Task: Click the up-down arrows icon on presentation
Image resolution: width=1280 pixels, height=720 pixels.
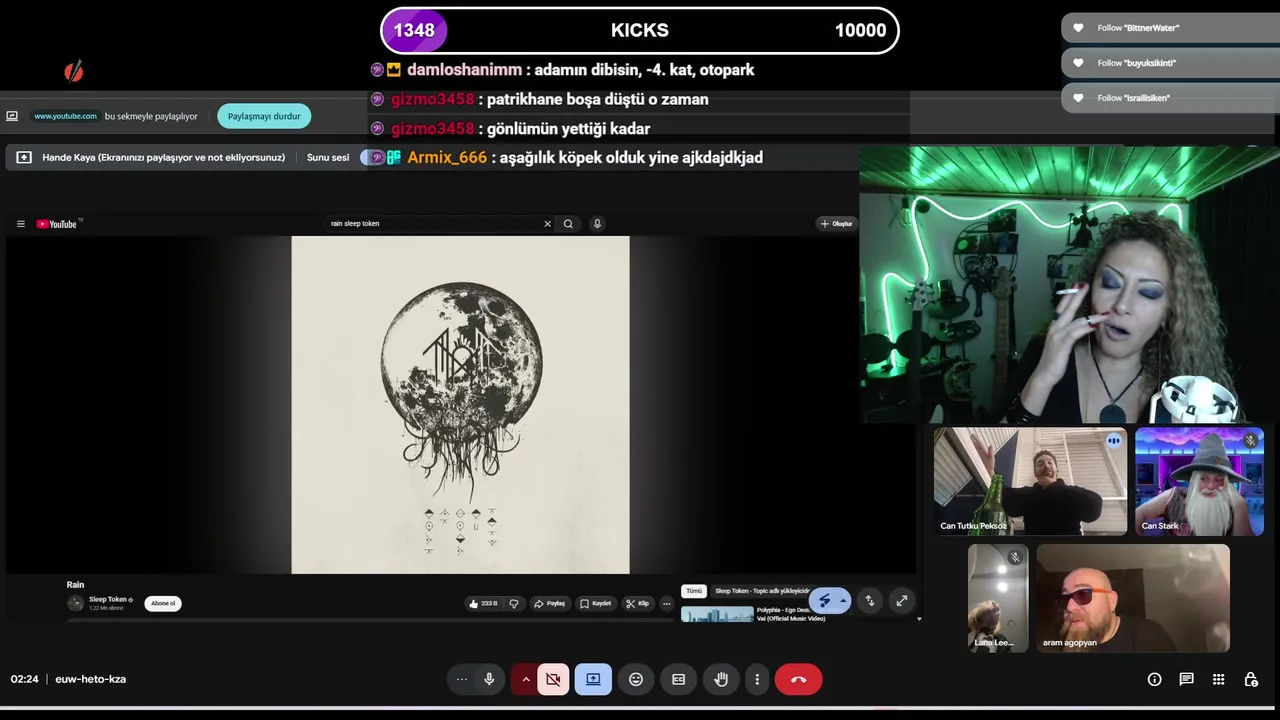Action: [x=870, y=600]
